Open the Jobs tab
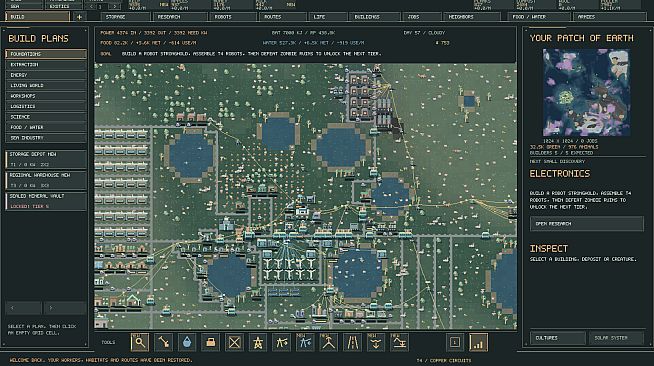 [422, 17]
